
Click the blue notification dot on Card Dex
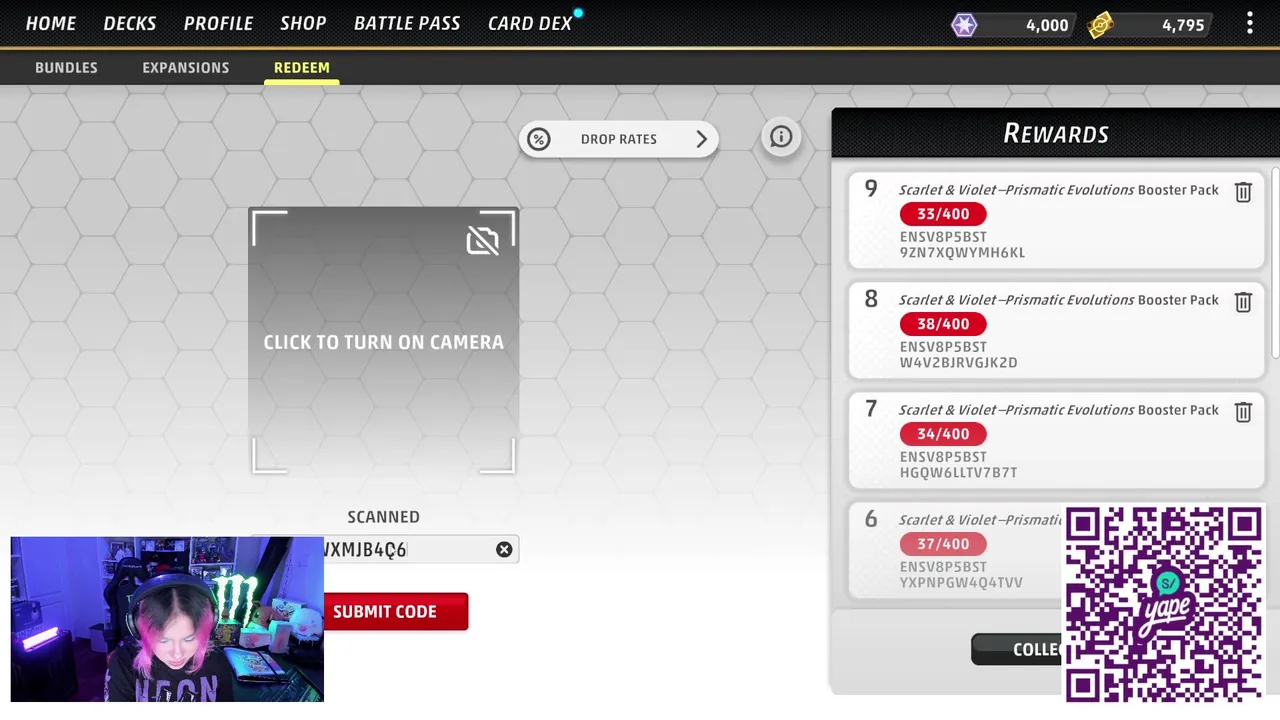coord(578,13)
